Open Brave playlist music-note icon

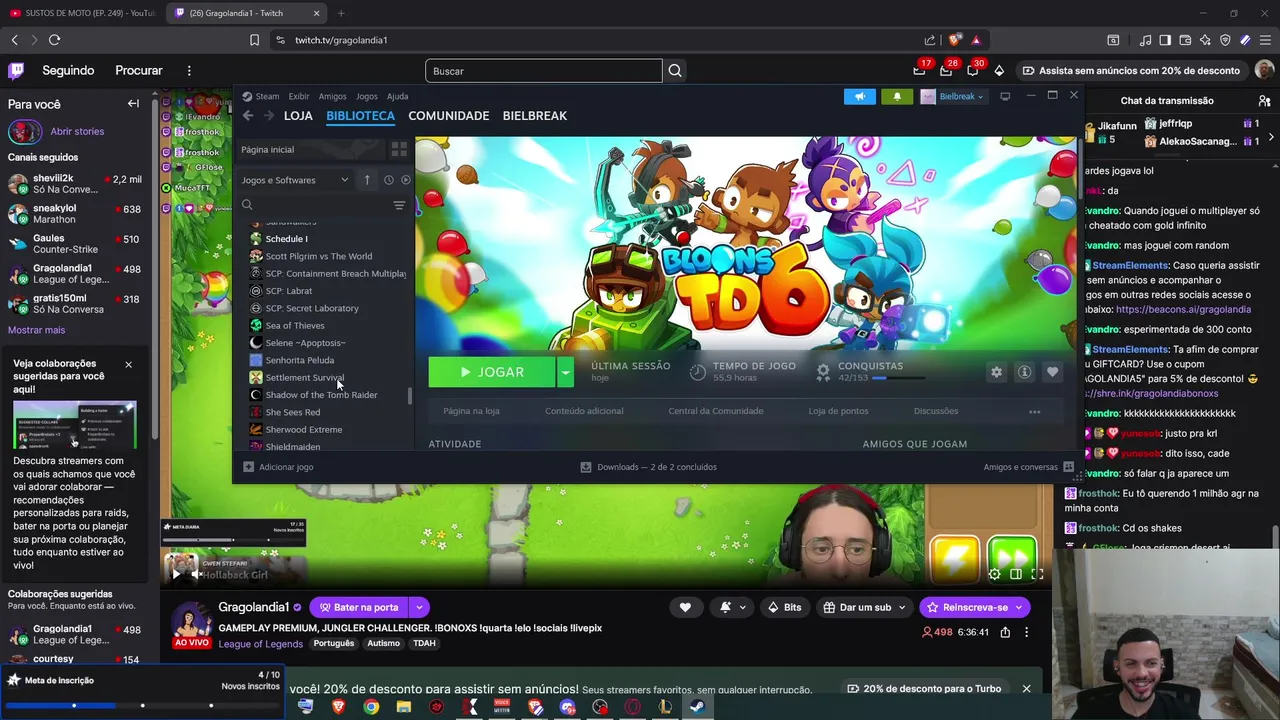coord(1145,40)
